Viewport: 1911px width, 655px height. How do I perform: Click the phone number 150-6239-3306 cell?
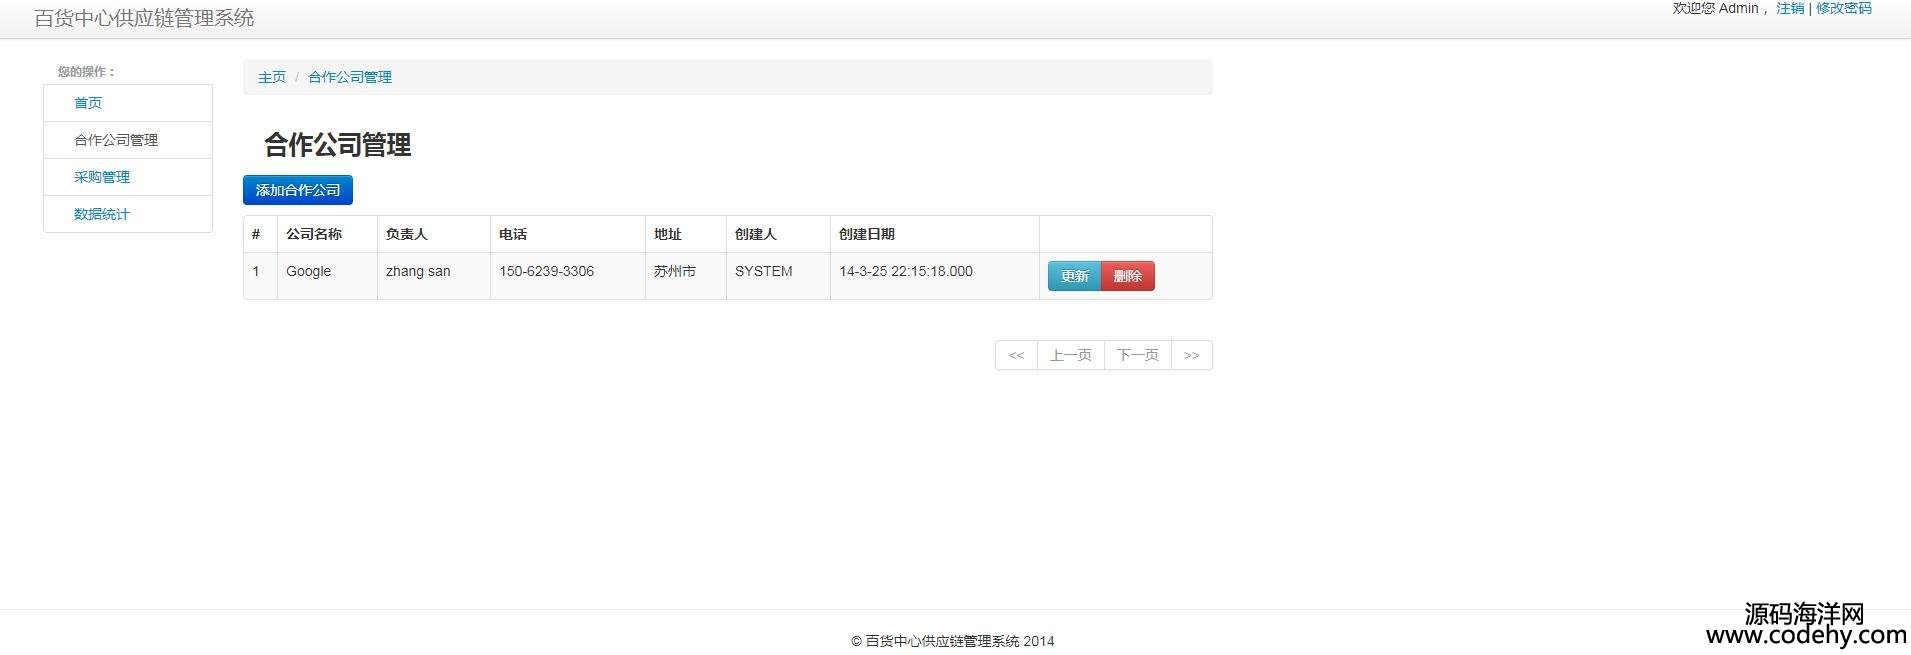546,271
